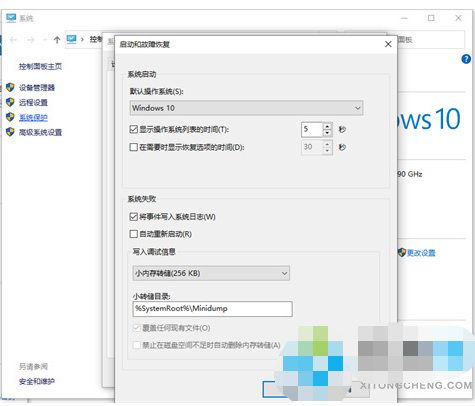The width and height of the screenshot is (475, 406).
Task: Click the System window title bar icon
Action: (x=11, y=18)
